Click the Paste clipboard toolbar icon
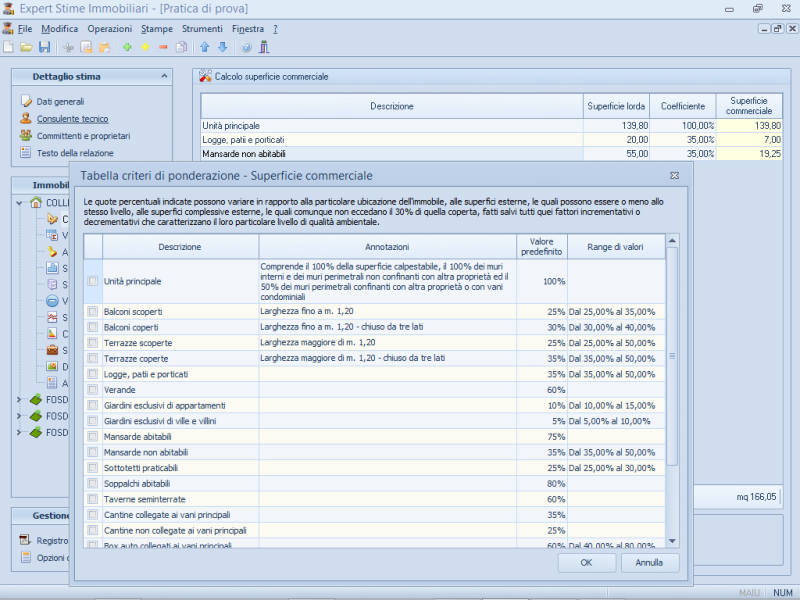This screenshot has height=600, width=800. click(x=105, y=47)
